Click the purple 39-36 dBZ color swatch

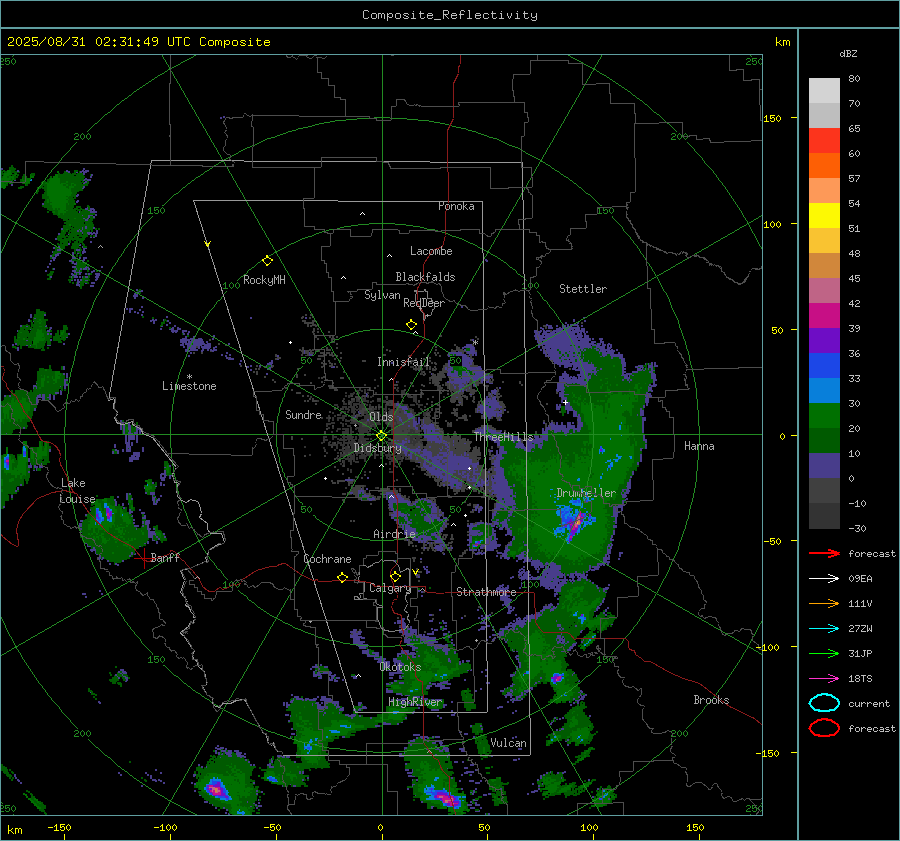[x=824, y=341]
